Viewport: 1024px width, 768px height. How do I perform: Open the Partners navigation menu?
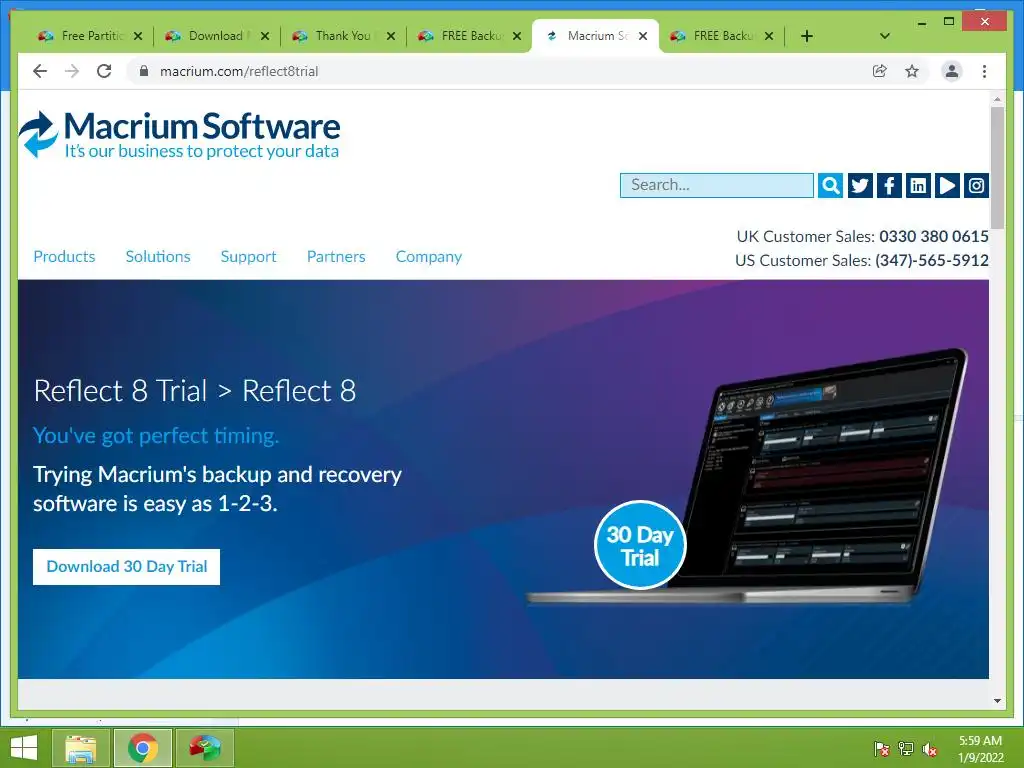(336, 257)
